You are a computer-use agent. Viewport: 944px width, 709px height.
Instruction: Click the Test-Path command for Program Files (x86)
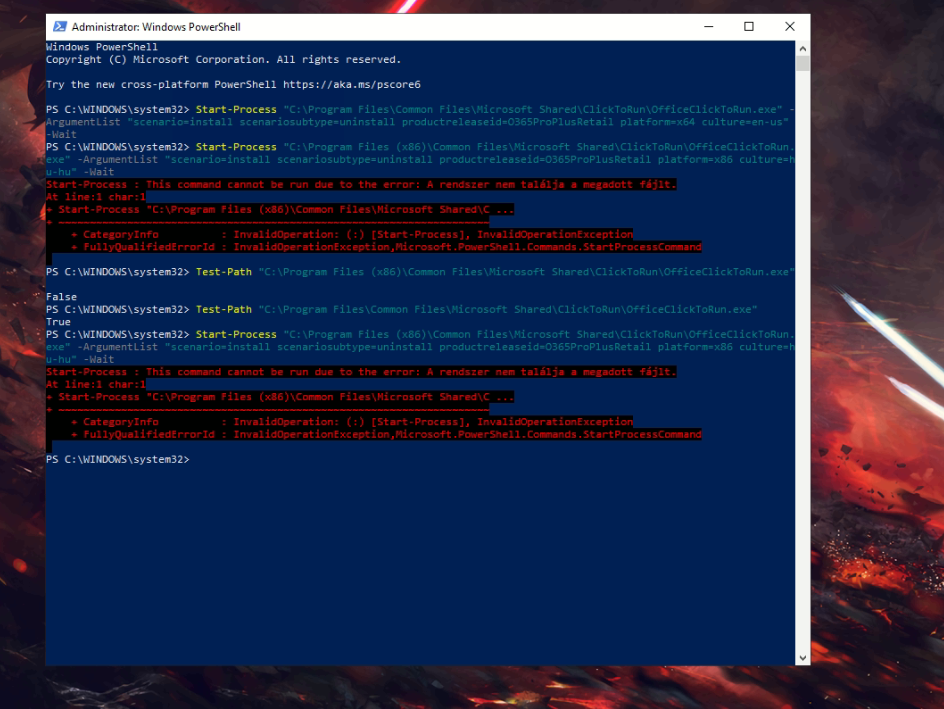(x=225, y=272)
